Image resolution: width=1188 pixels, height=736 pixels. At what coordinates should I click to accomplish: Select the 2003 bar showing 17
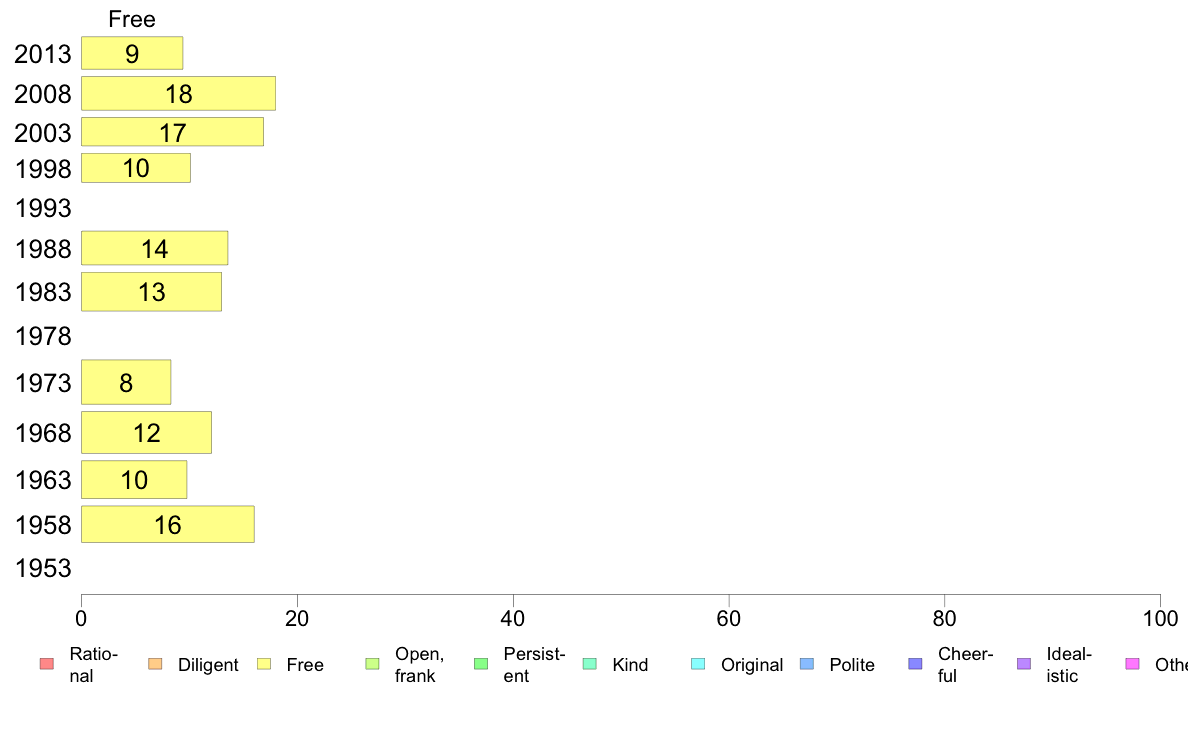[172, 132]
